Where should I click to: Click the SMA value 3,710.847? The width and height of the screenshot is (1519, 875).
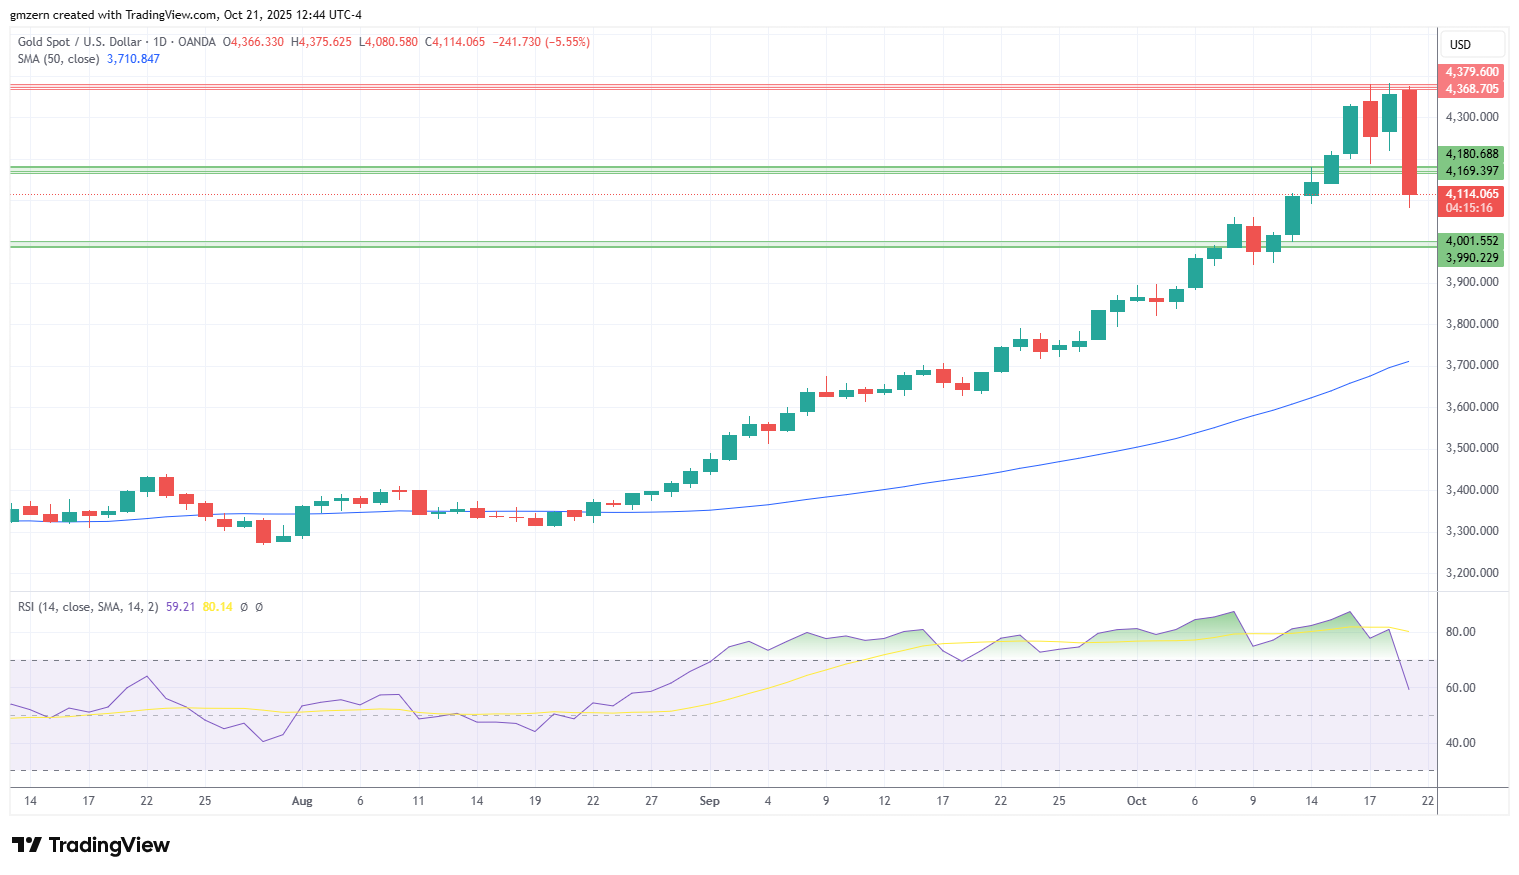pos(133,59)
